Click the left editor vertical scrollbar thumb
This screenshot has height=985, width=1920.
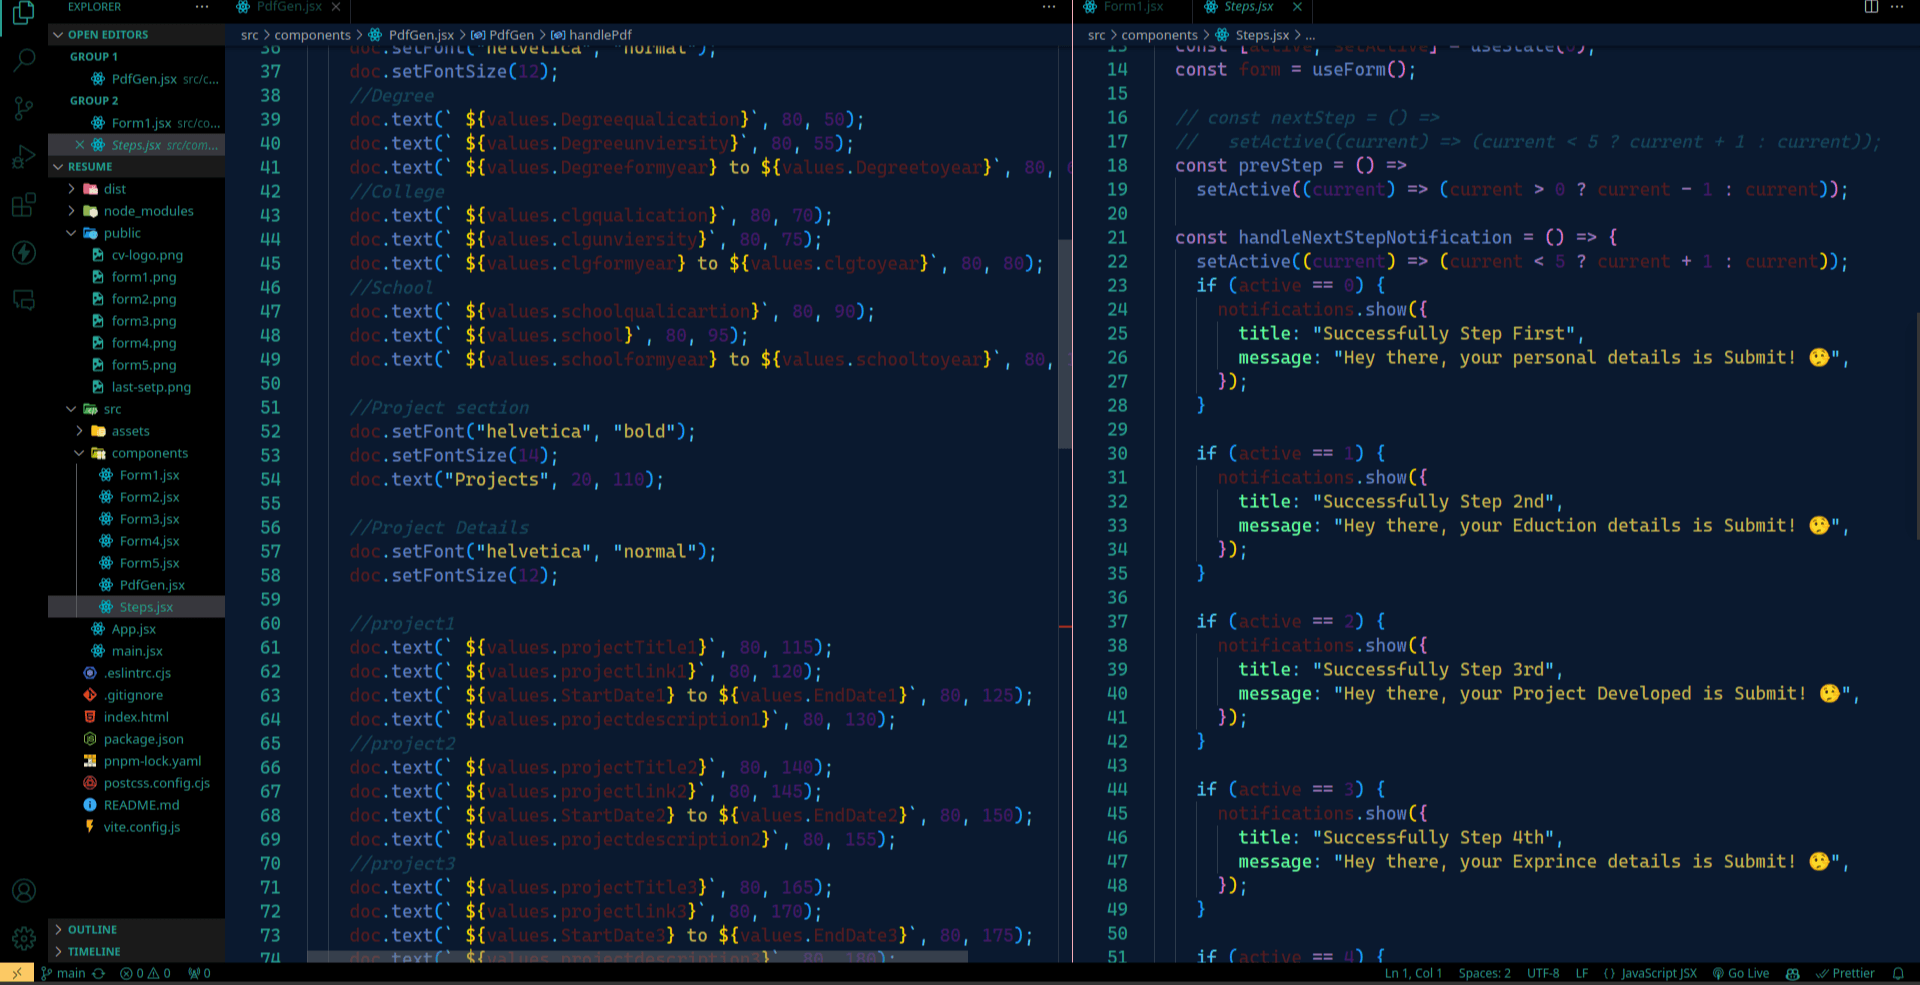click(1065, 343)
